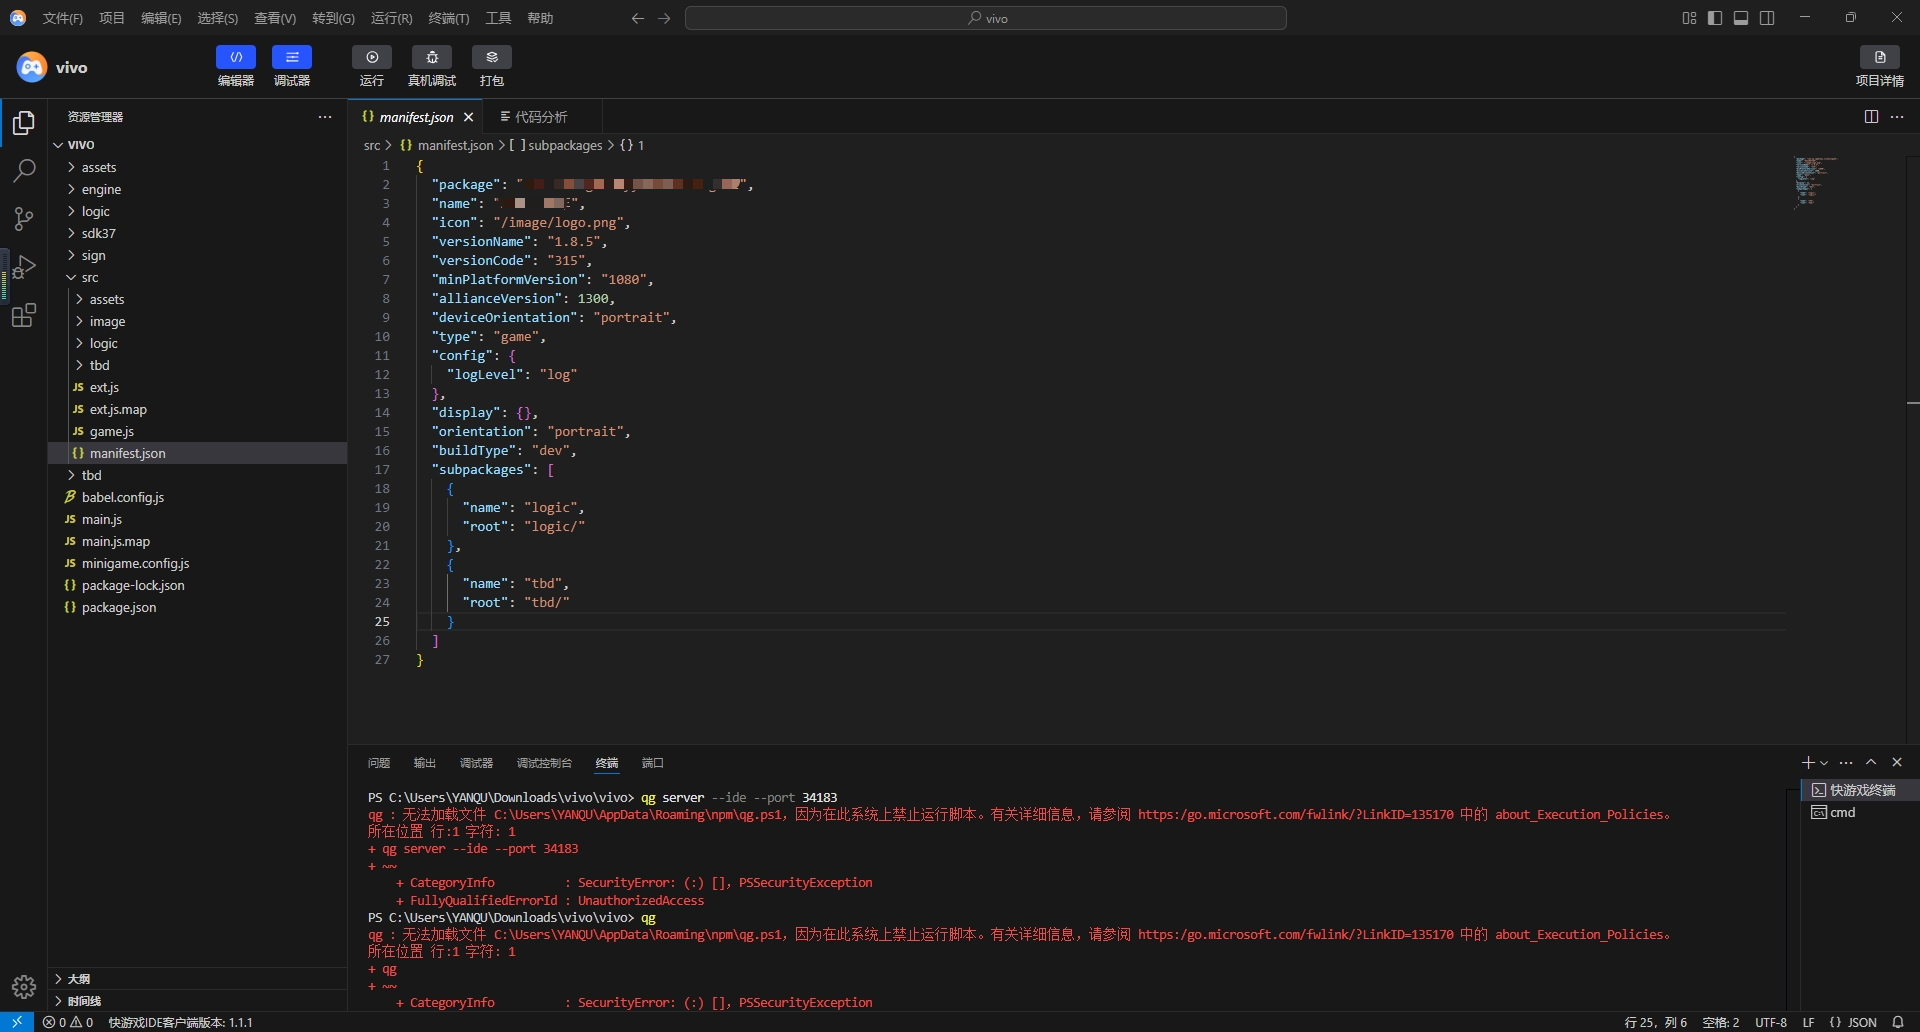Expand the 大纲 outline section

tap(78, 979)
